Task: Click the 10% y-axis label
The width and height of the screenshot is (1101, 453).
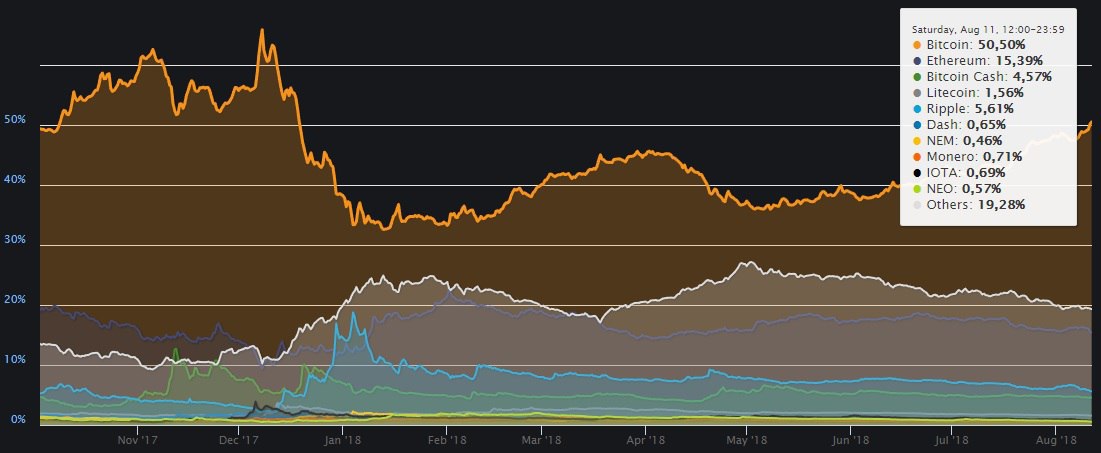Action: point(15,360)
